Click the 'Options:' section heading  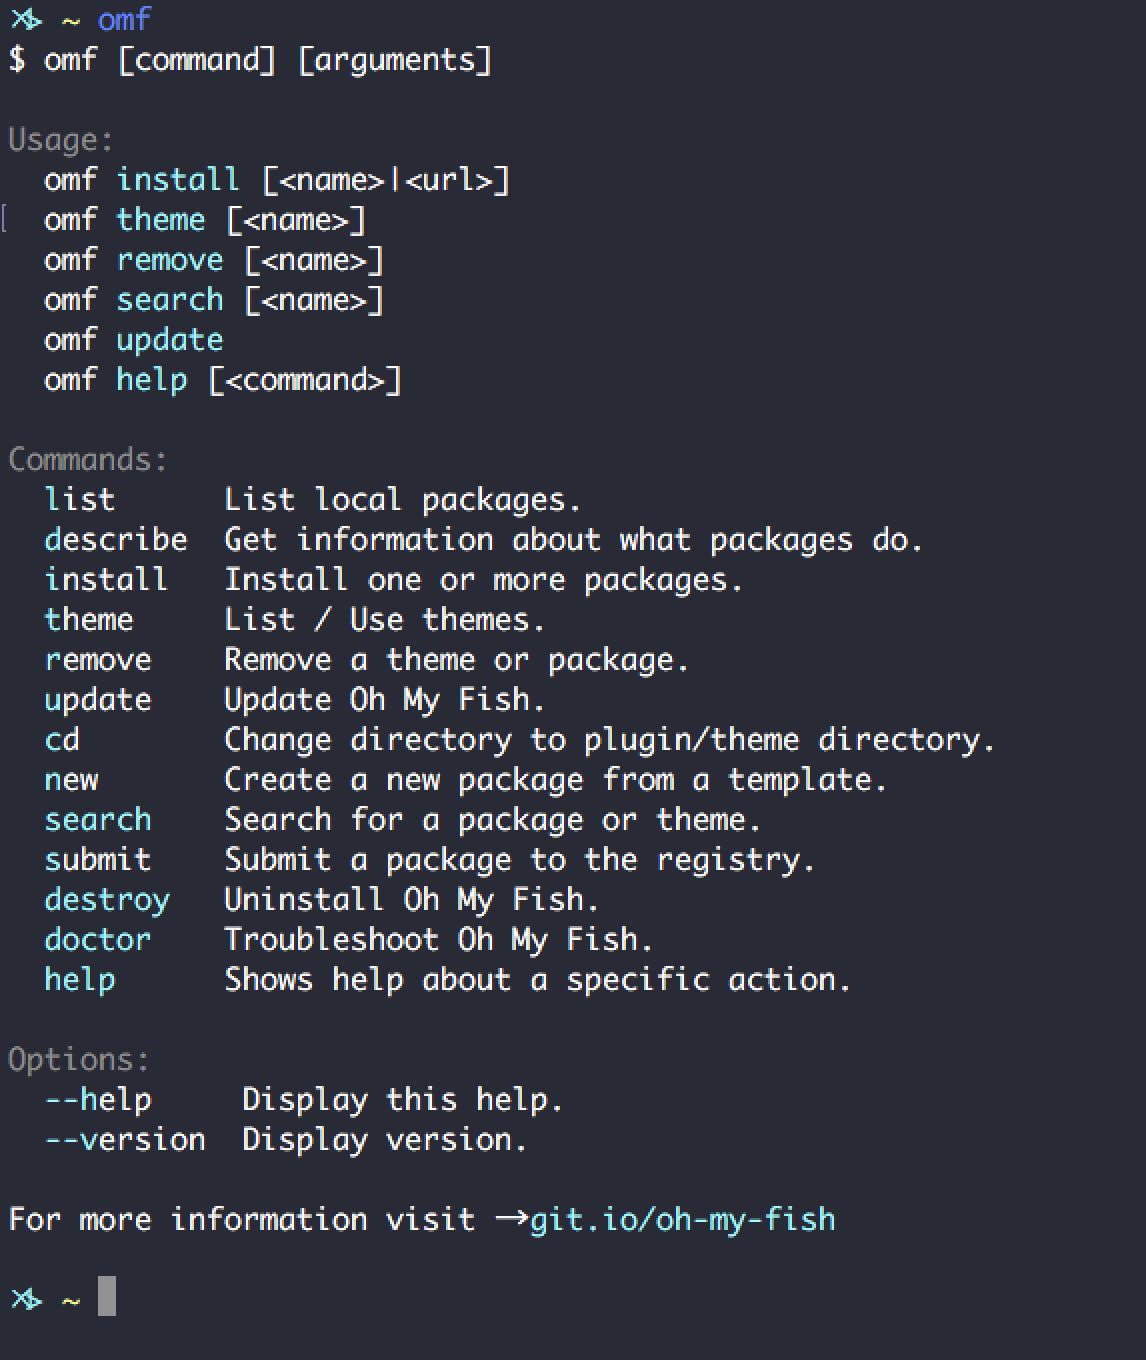click(79, 1060)
